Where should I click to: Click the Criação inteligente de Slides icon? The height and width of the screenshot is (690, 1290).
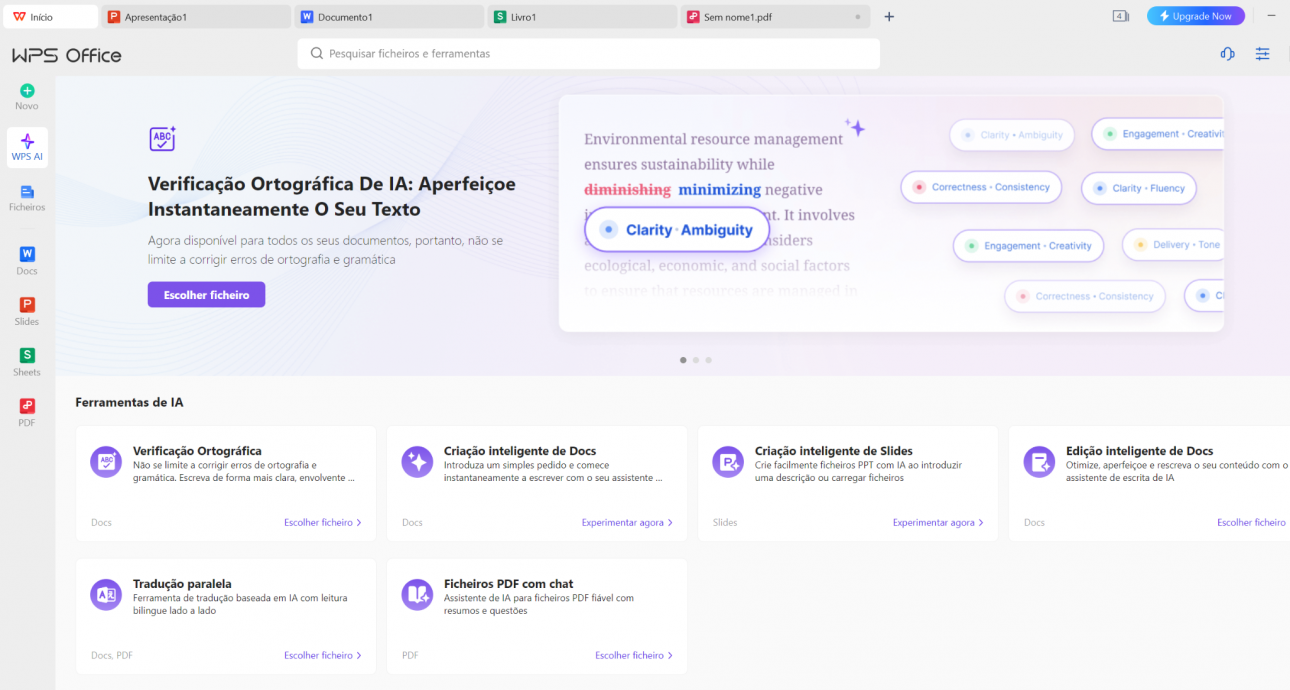coord(728,461)
